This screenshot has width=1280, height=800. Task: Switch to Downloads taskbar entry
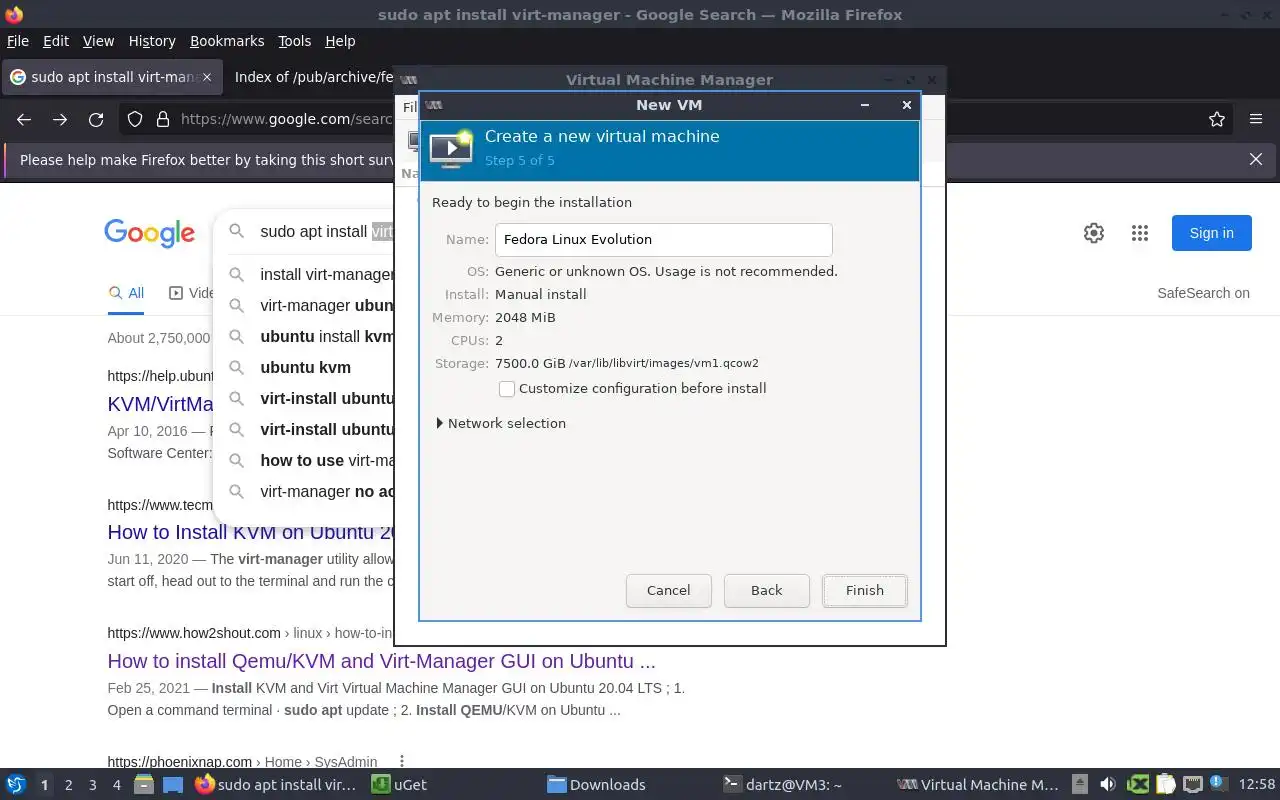pos(596,784)
